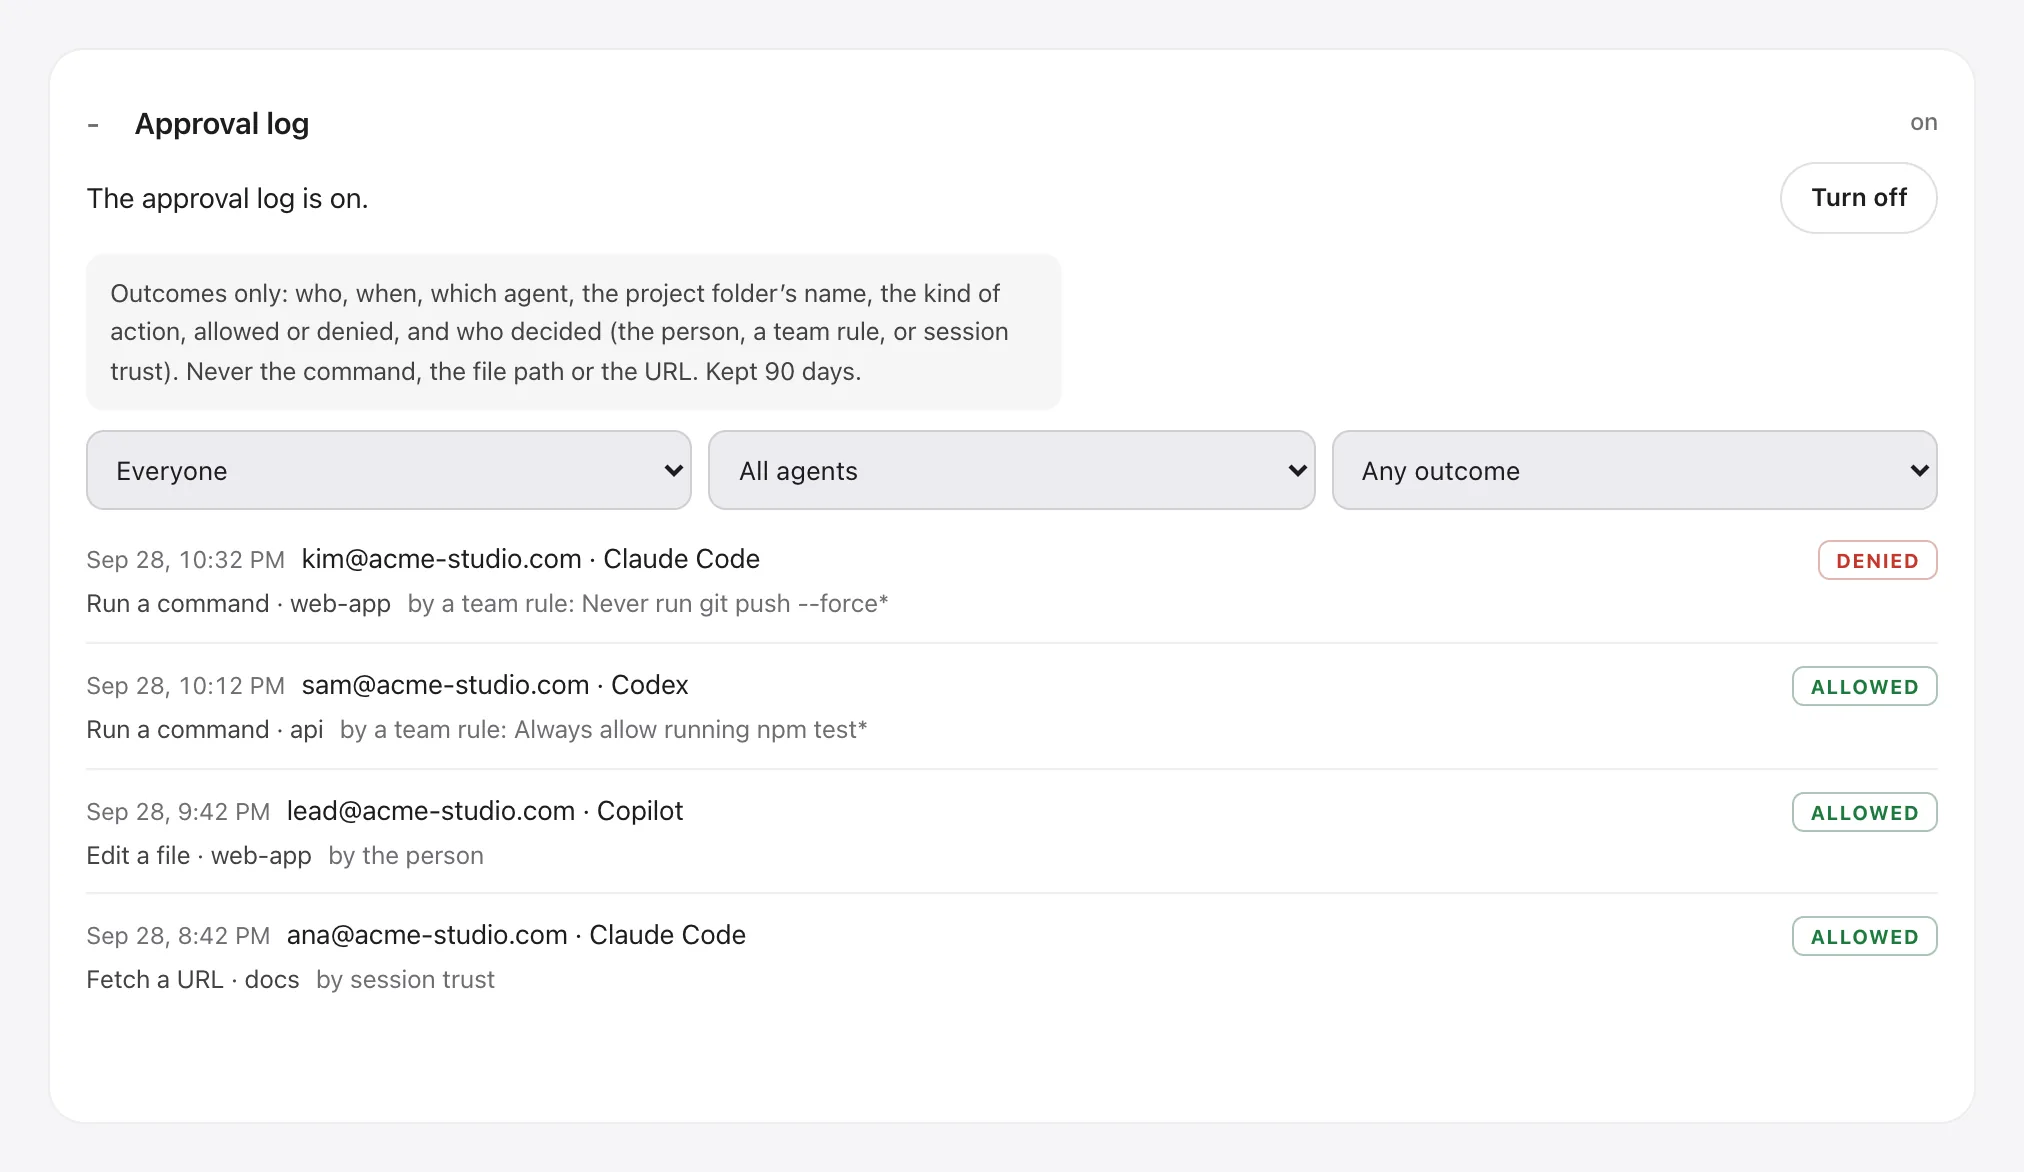Click the 'by session trust' decision text
This screenshot has width=2024, height=1172.
tap(405, 980)
